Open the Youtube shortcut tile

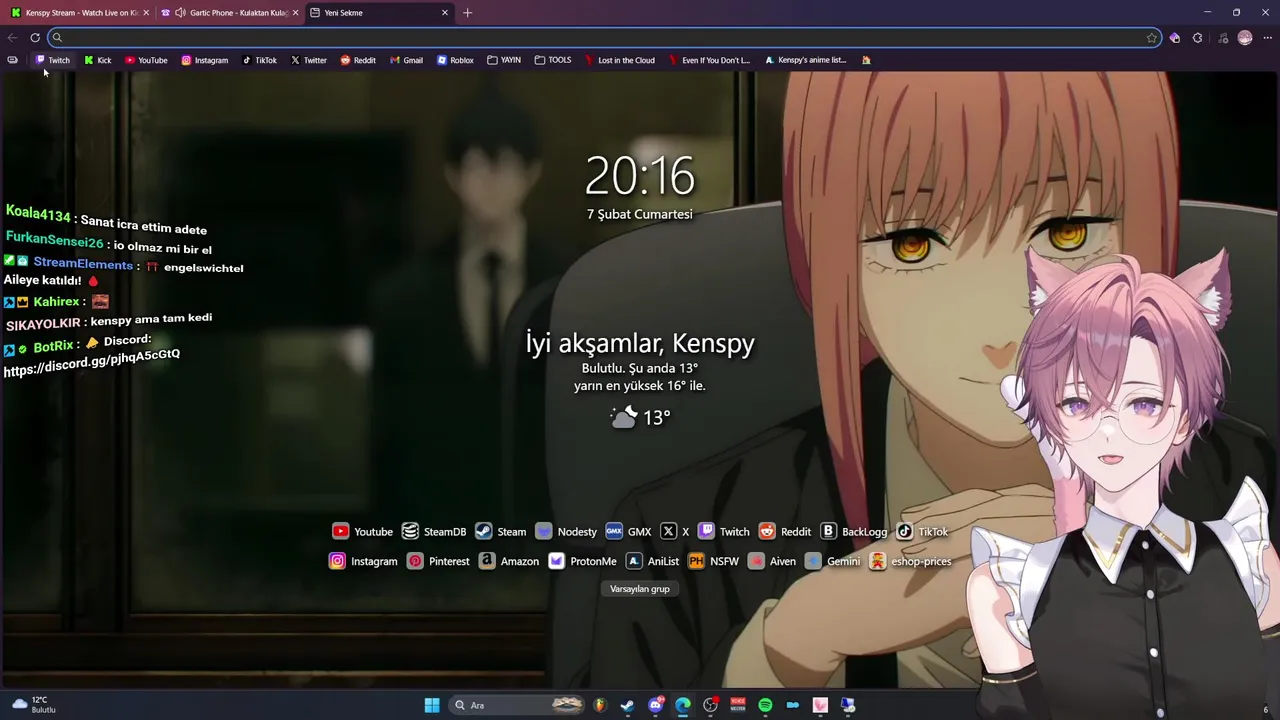coord(362,532)
